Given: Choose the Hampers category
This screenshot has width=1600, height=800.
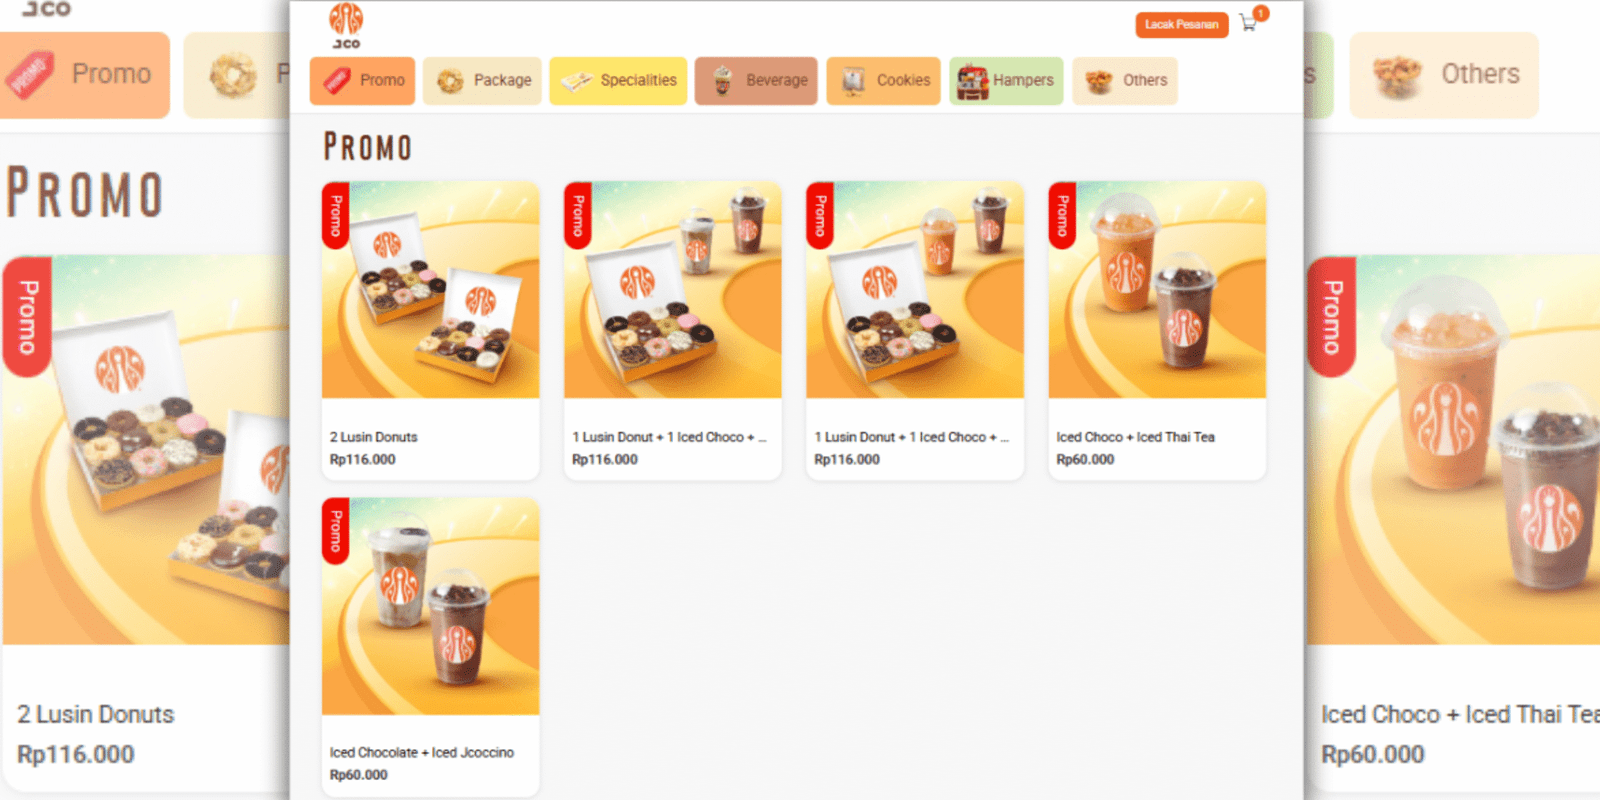Looking at the screenshot, I should tap(1006, 80).
